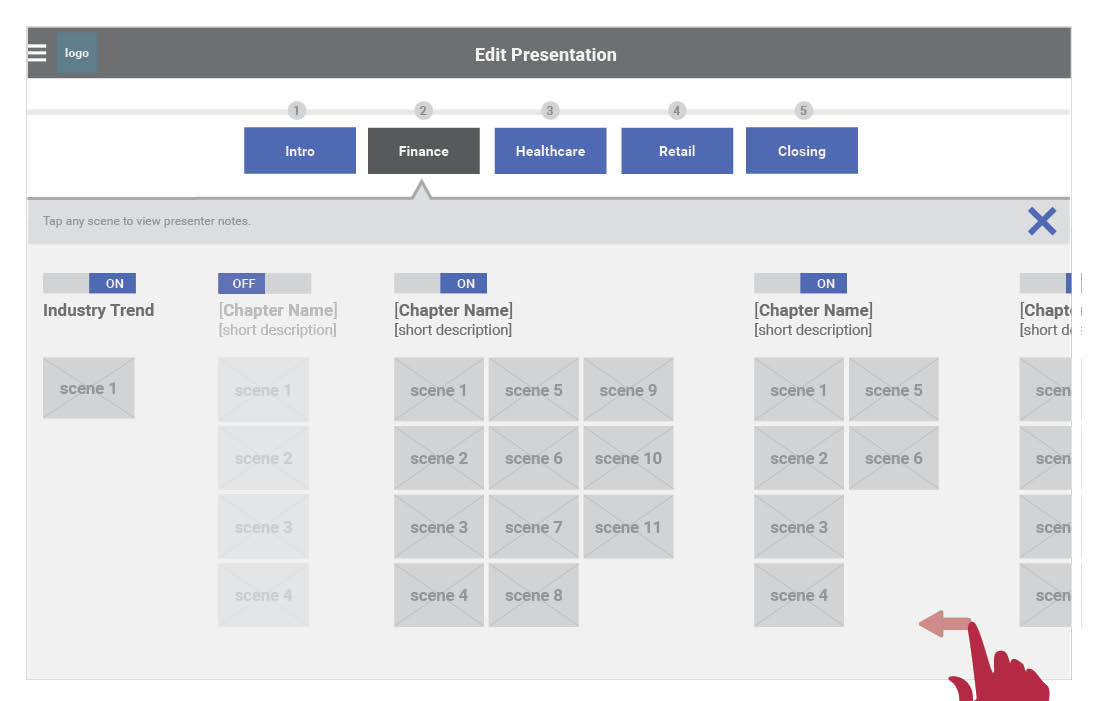Select step marker number 3
Screen dimensions: 1100x701
(x=549, y=110)
